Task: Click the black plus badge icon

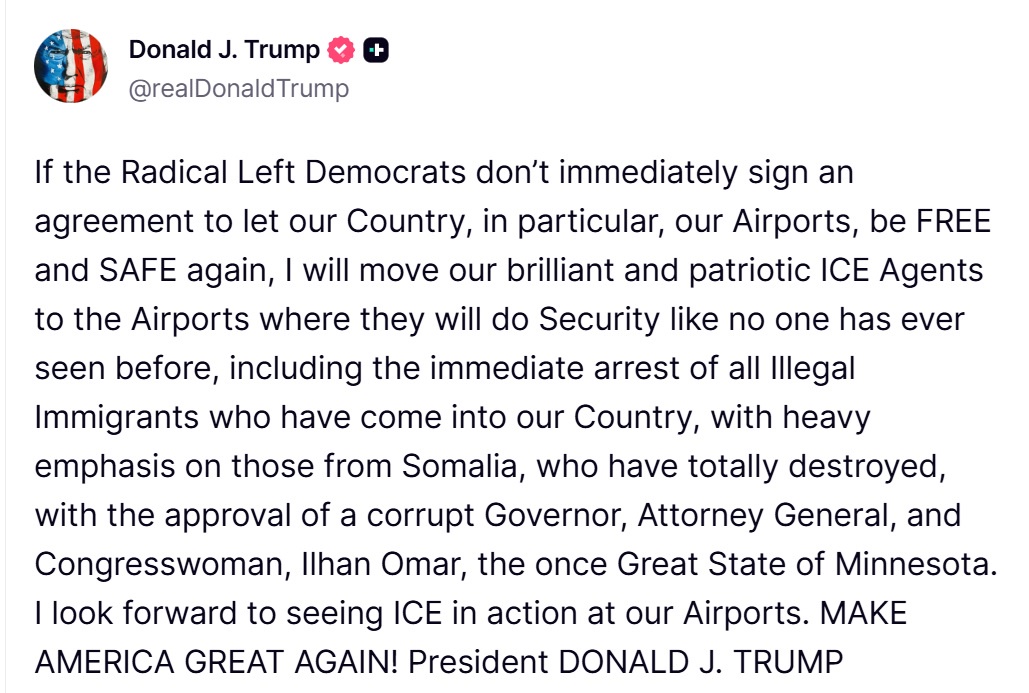Action: (x=376, y=49)
